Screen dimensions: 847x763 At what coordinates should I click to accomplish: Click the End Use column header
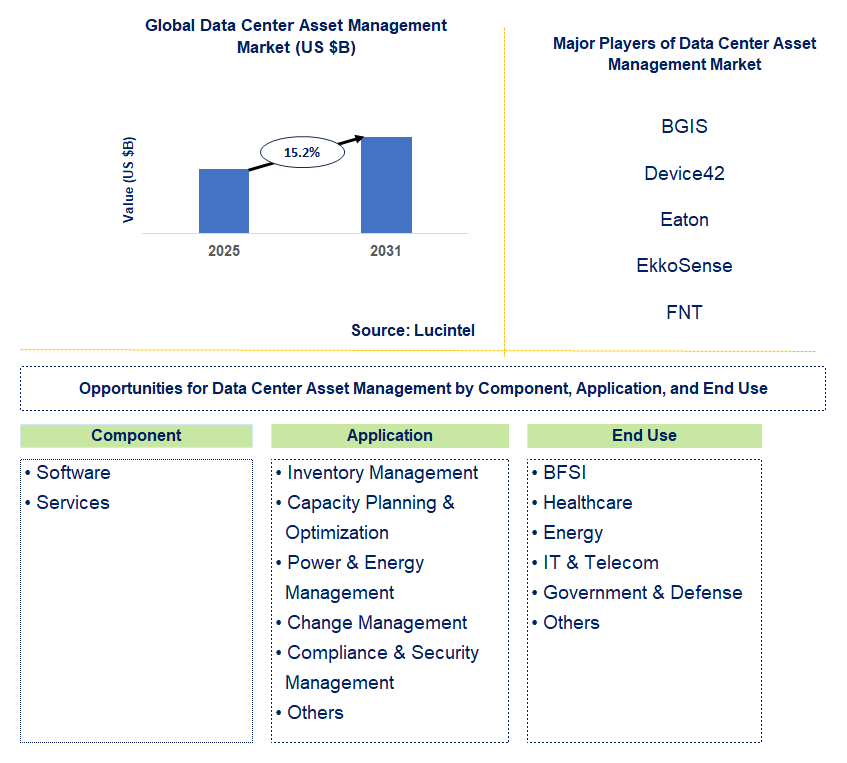[x=644, y=436]
